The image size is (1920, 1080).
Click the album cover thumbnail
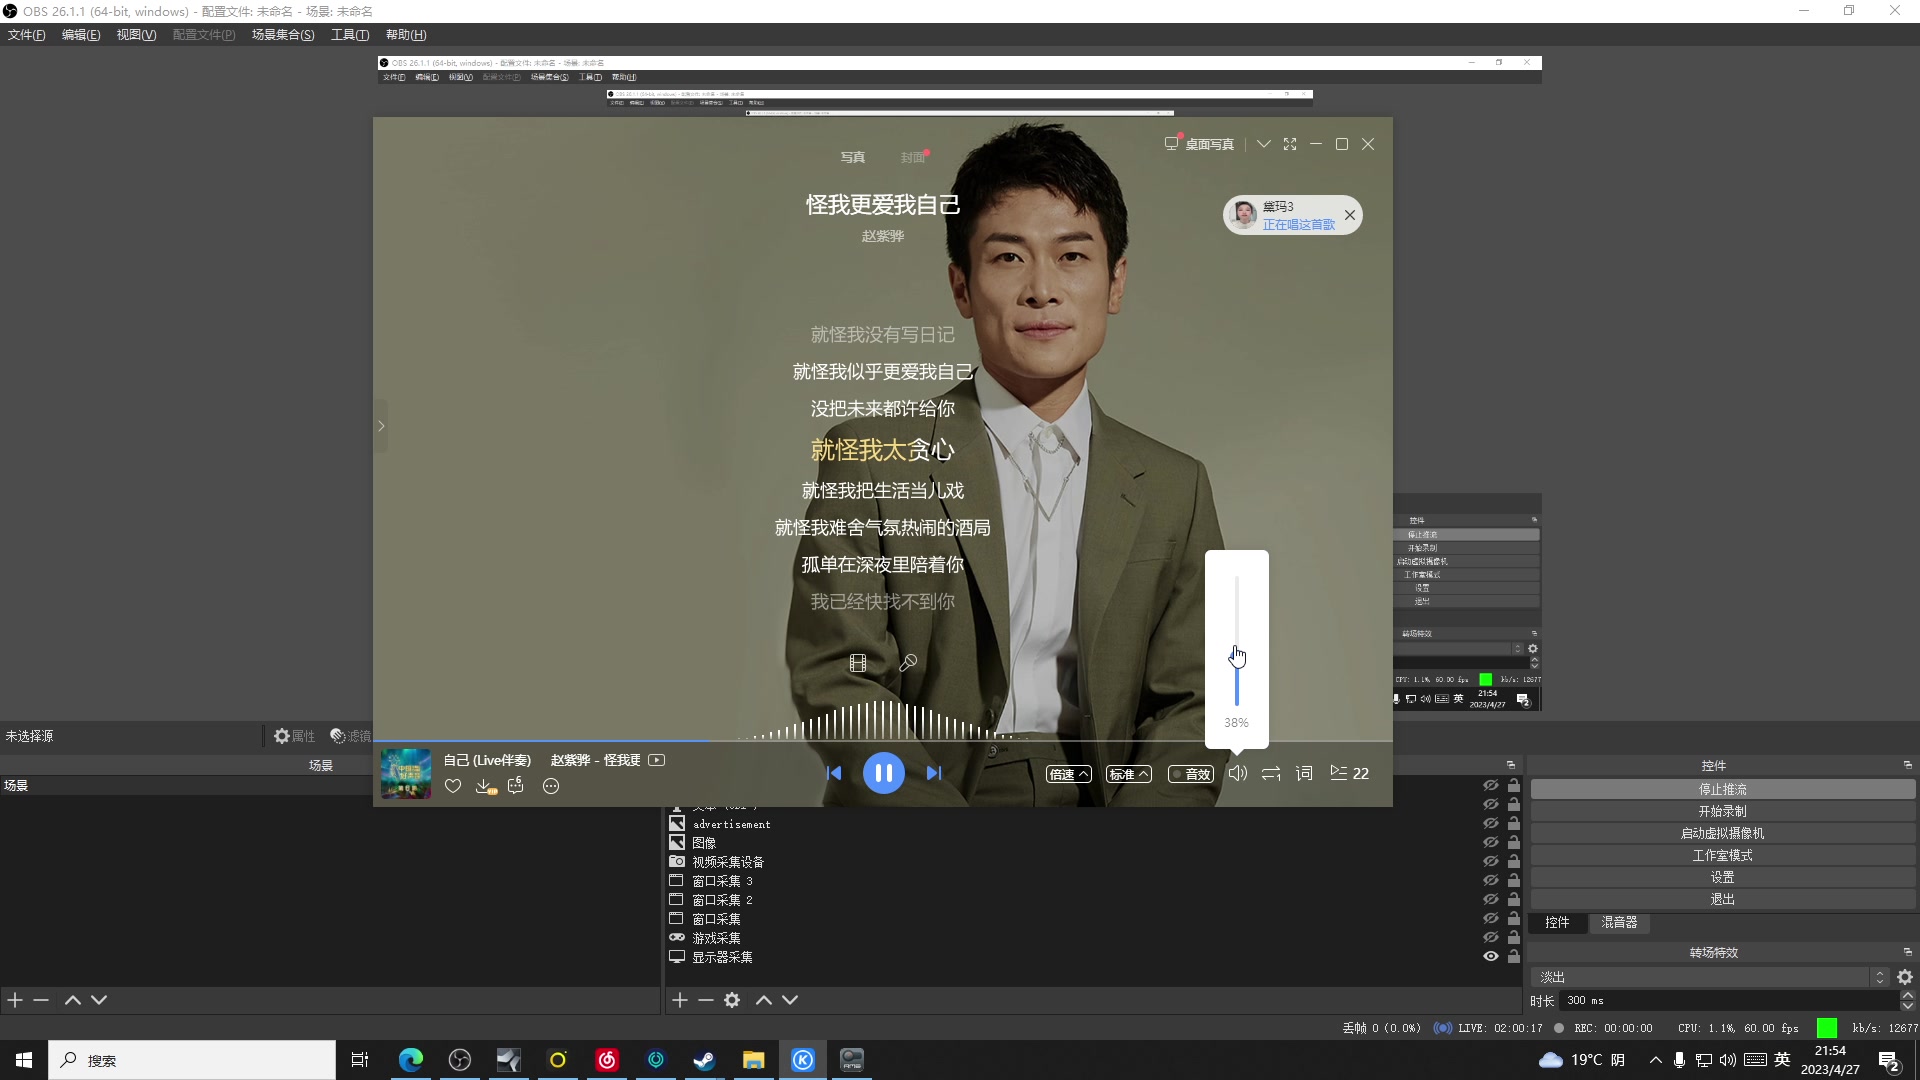point(406,774)
